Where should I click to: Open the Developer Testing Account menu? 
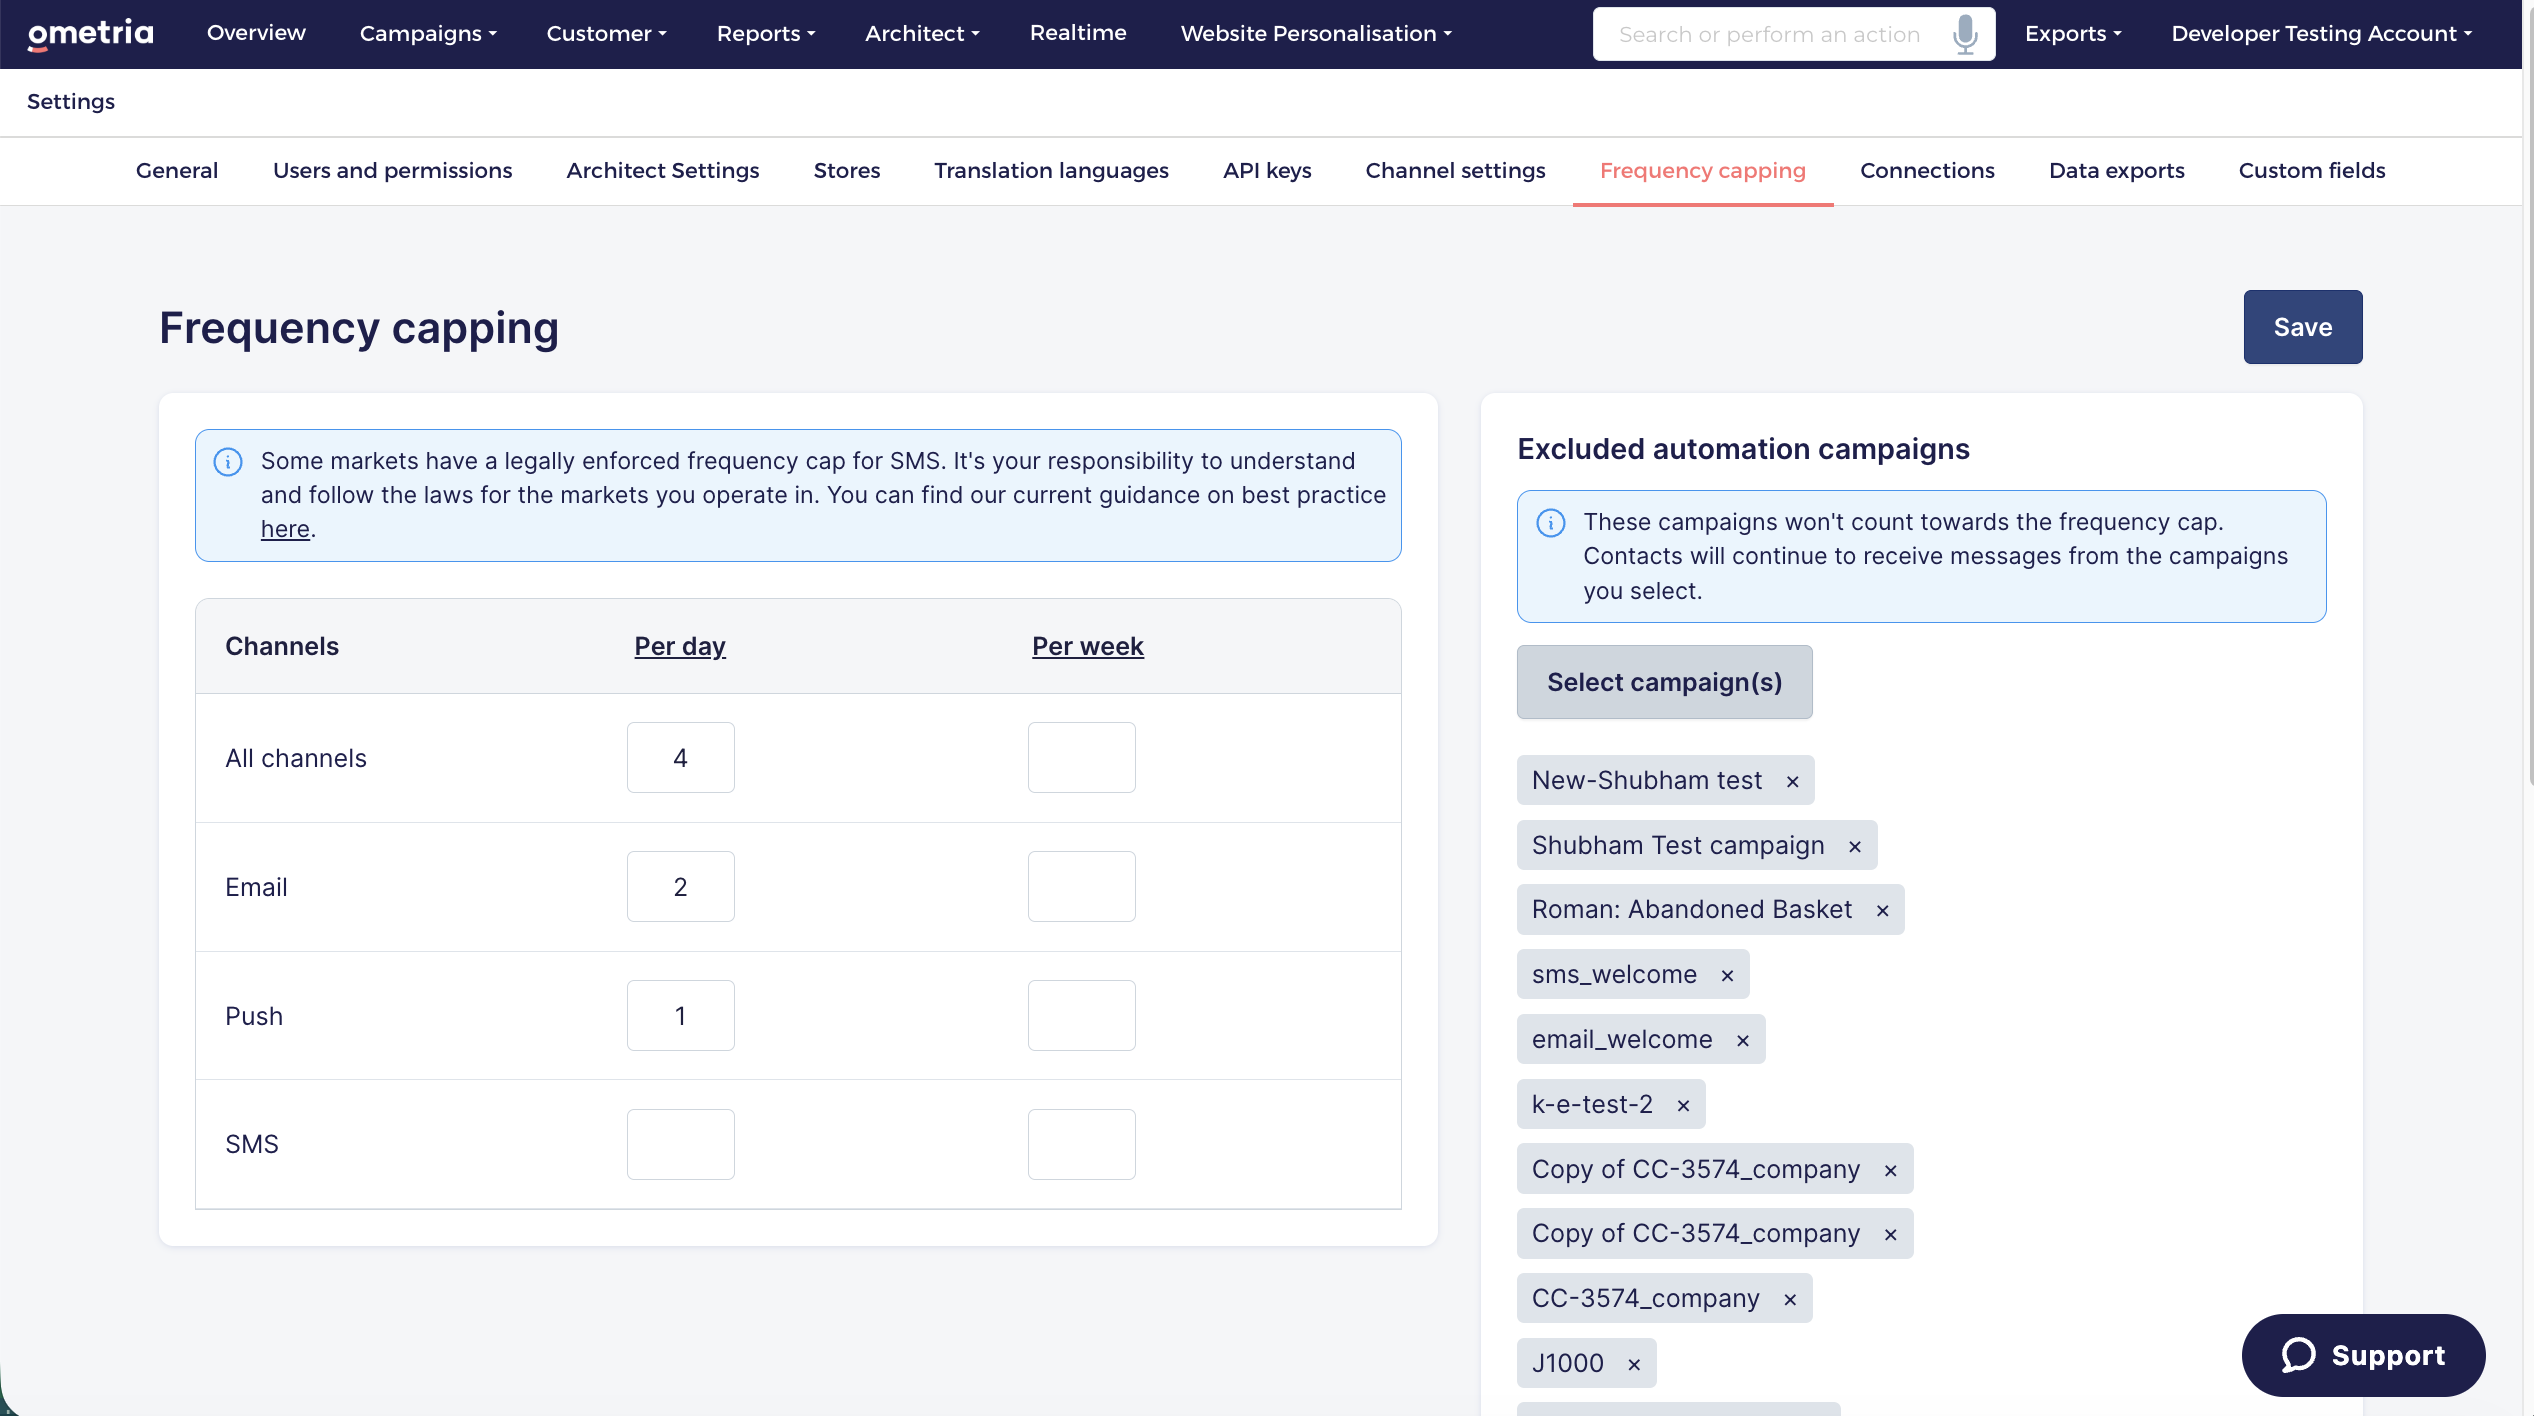[x=2322, y=33]
